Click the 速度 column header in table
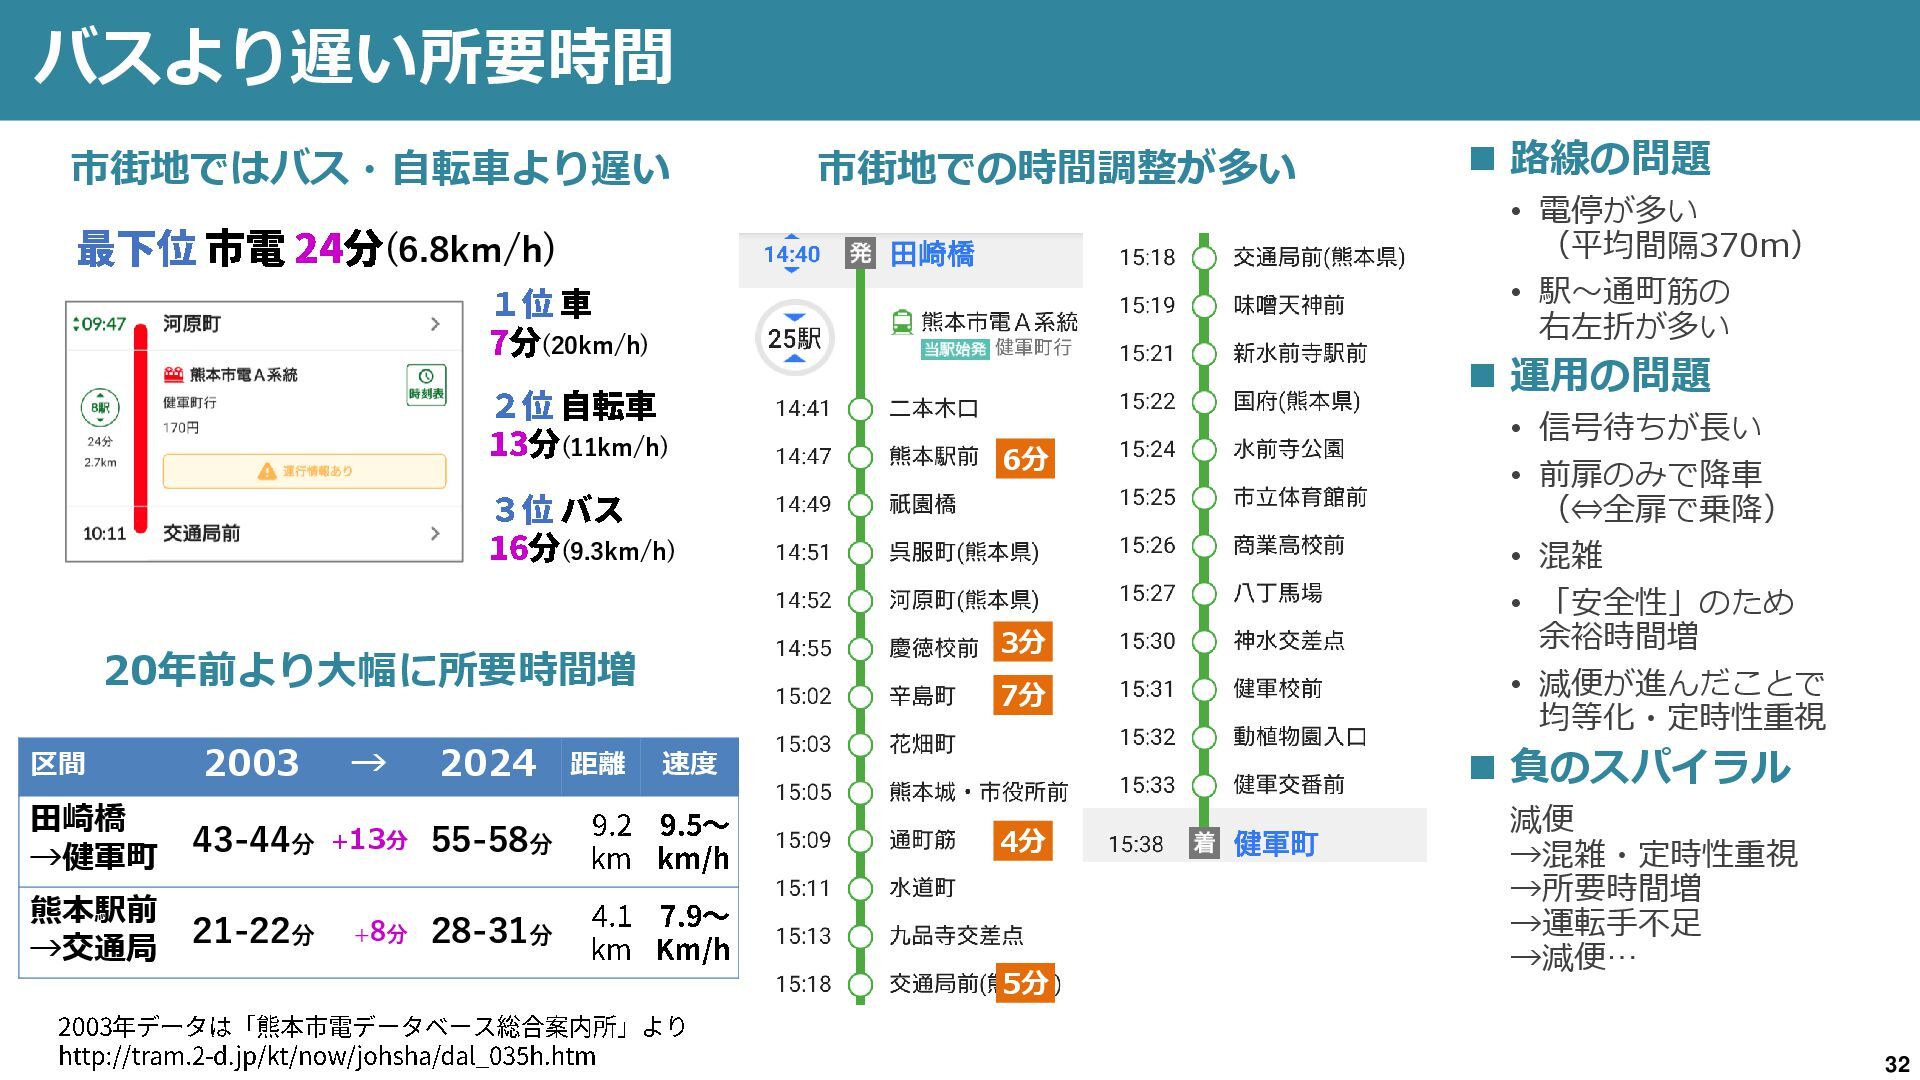The image size is (1920, 1080). pos(689,764)
